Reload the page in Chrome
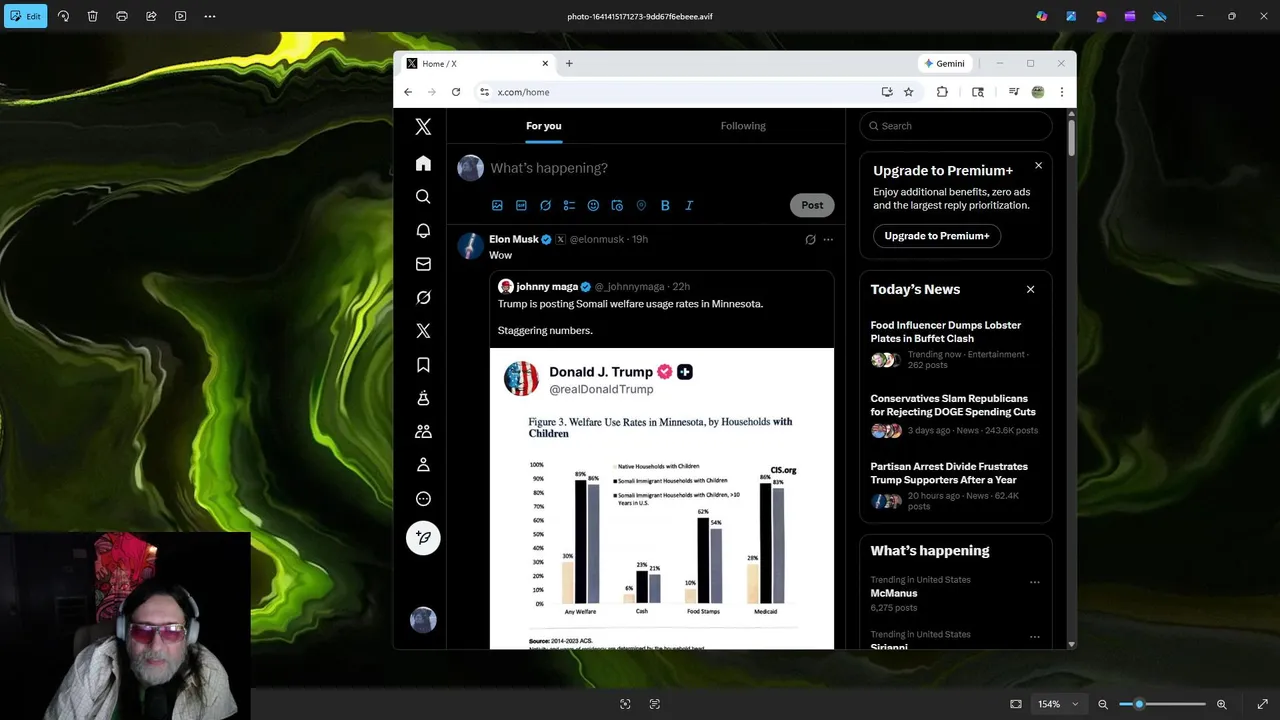This screenshot has height=720, width=1280. [x=456, y=92]
